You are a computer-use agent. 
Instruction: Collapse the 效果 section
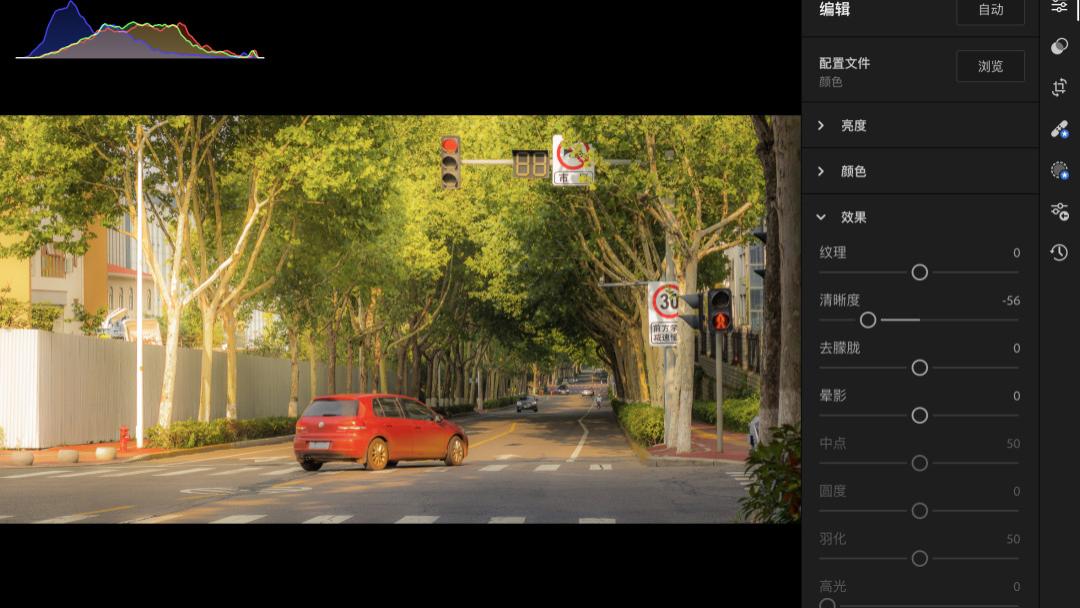click(920, 217)
